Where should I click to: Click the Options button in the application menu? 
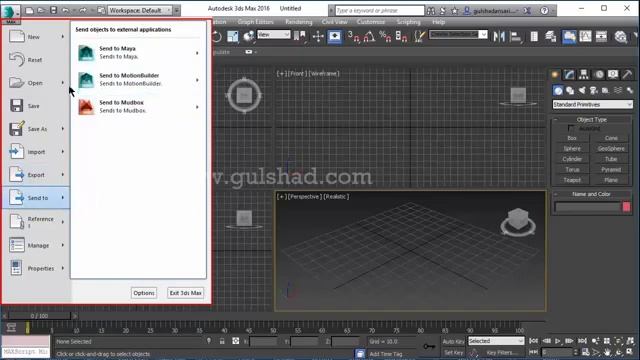(x=144, y=293)
